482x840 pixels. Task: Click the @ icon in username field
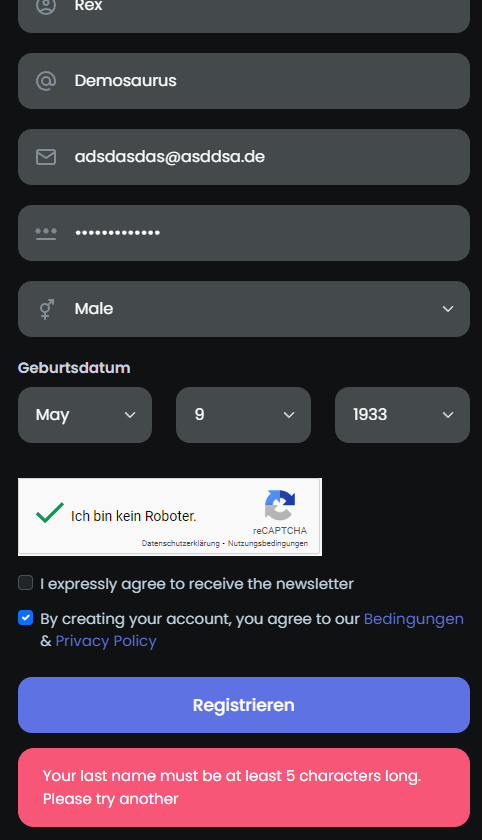(46, 81)
